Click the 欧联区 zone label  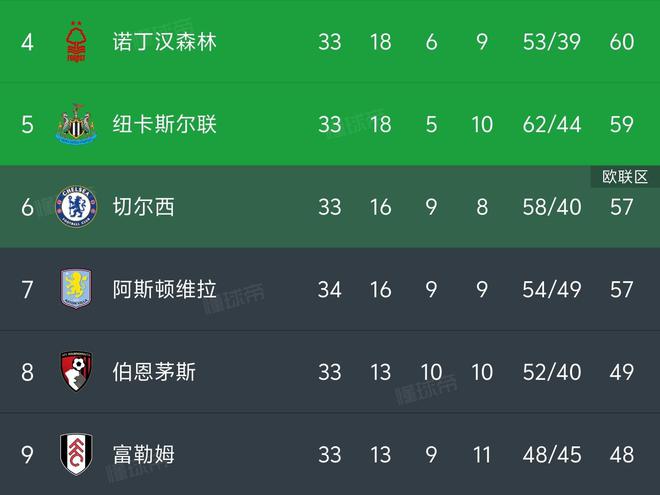pyautogui.click(x=625, y=177)
